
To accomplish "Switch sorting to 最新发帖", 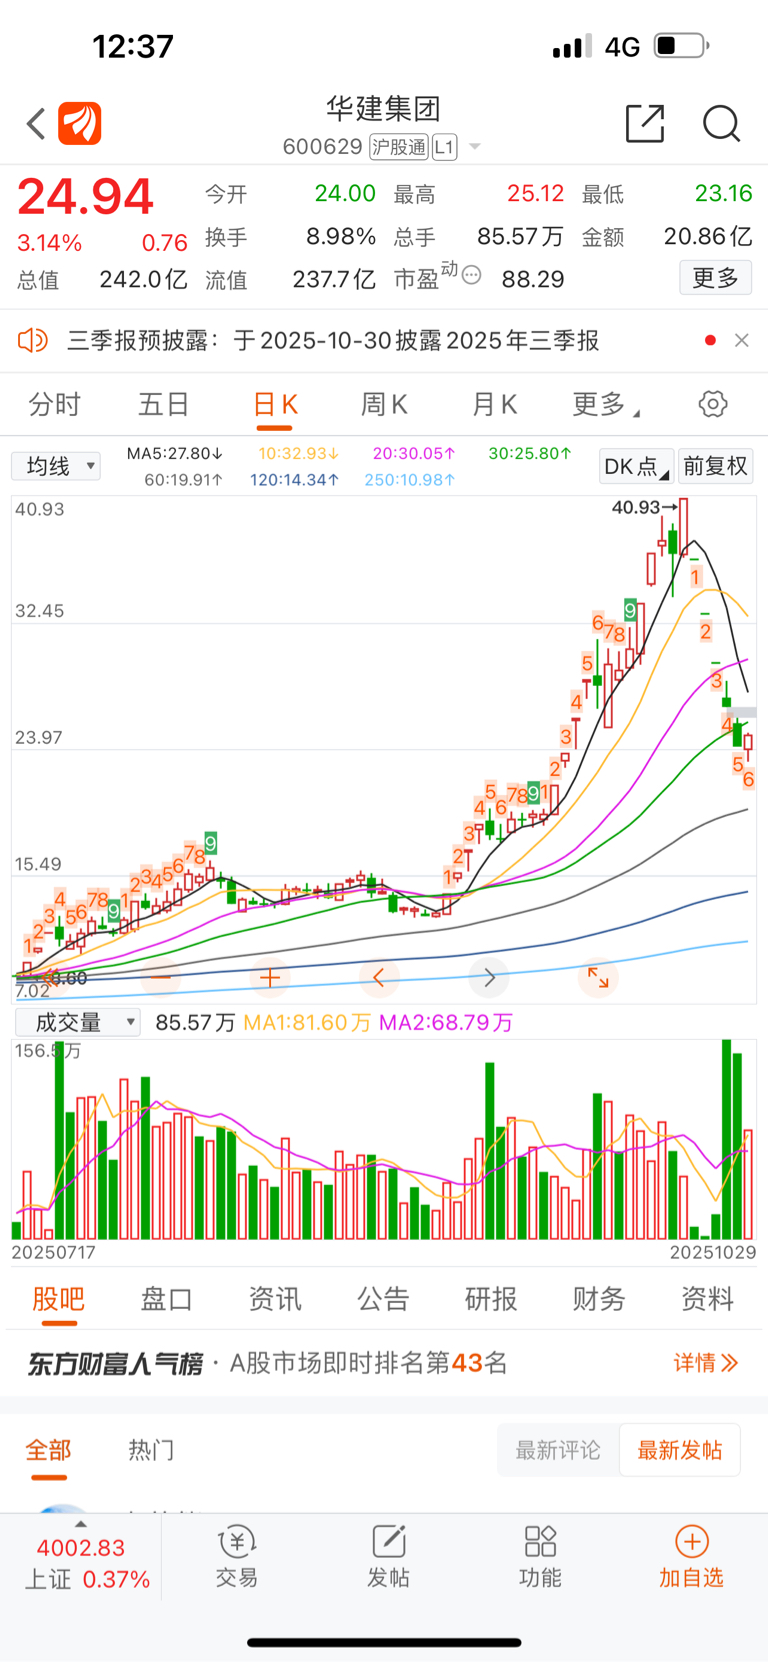I will (x=680, y=1450).
